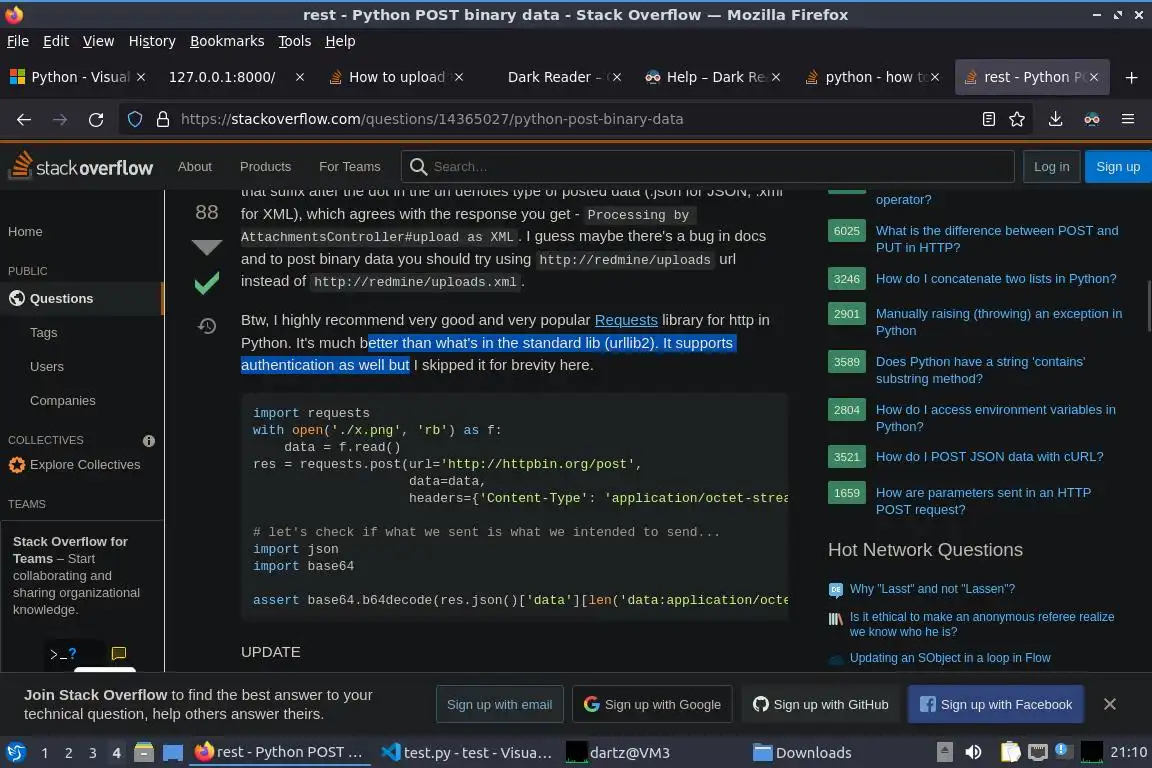Close the 127.0.0.1:8000 tab
This screenshot has width=1152, height=768.
[x=300, y=77]
